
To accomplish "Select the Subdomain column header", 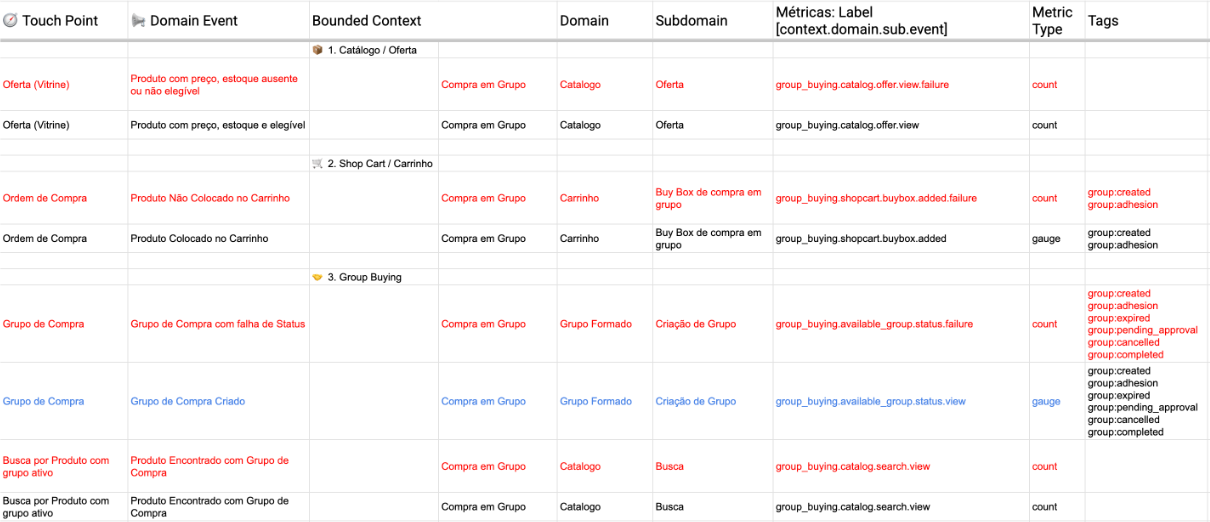I will point(691,21).
